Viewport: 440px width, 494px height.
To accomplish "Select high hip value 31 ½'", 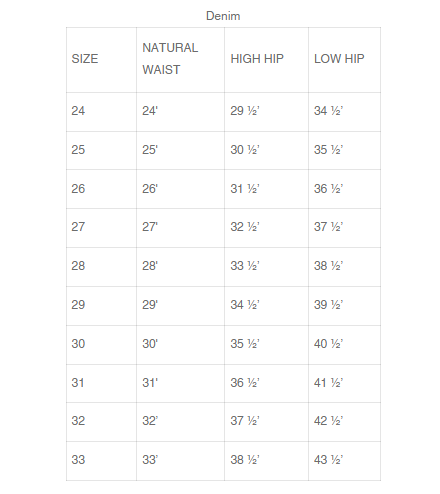I will tap(245, 189).
